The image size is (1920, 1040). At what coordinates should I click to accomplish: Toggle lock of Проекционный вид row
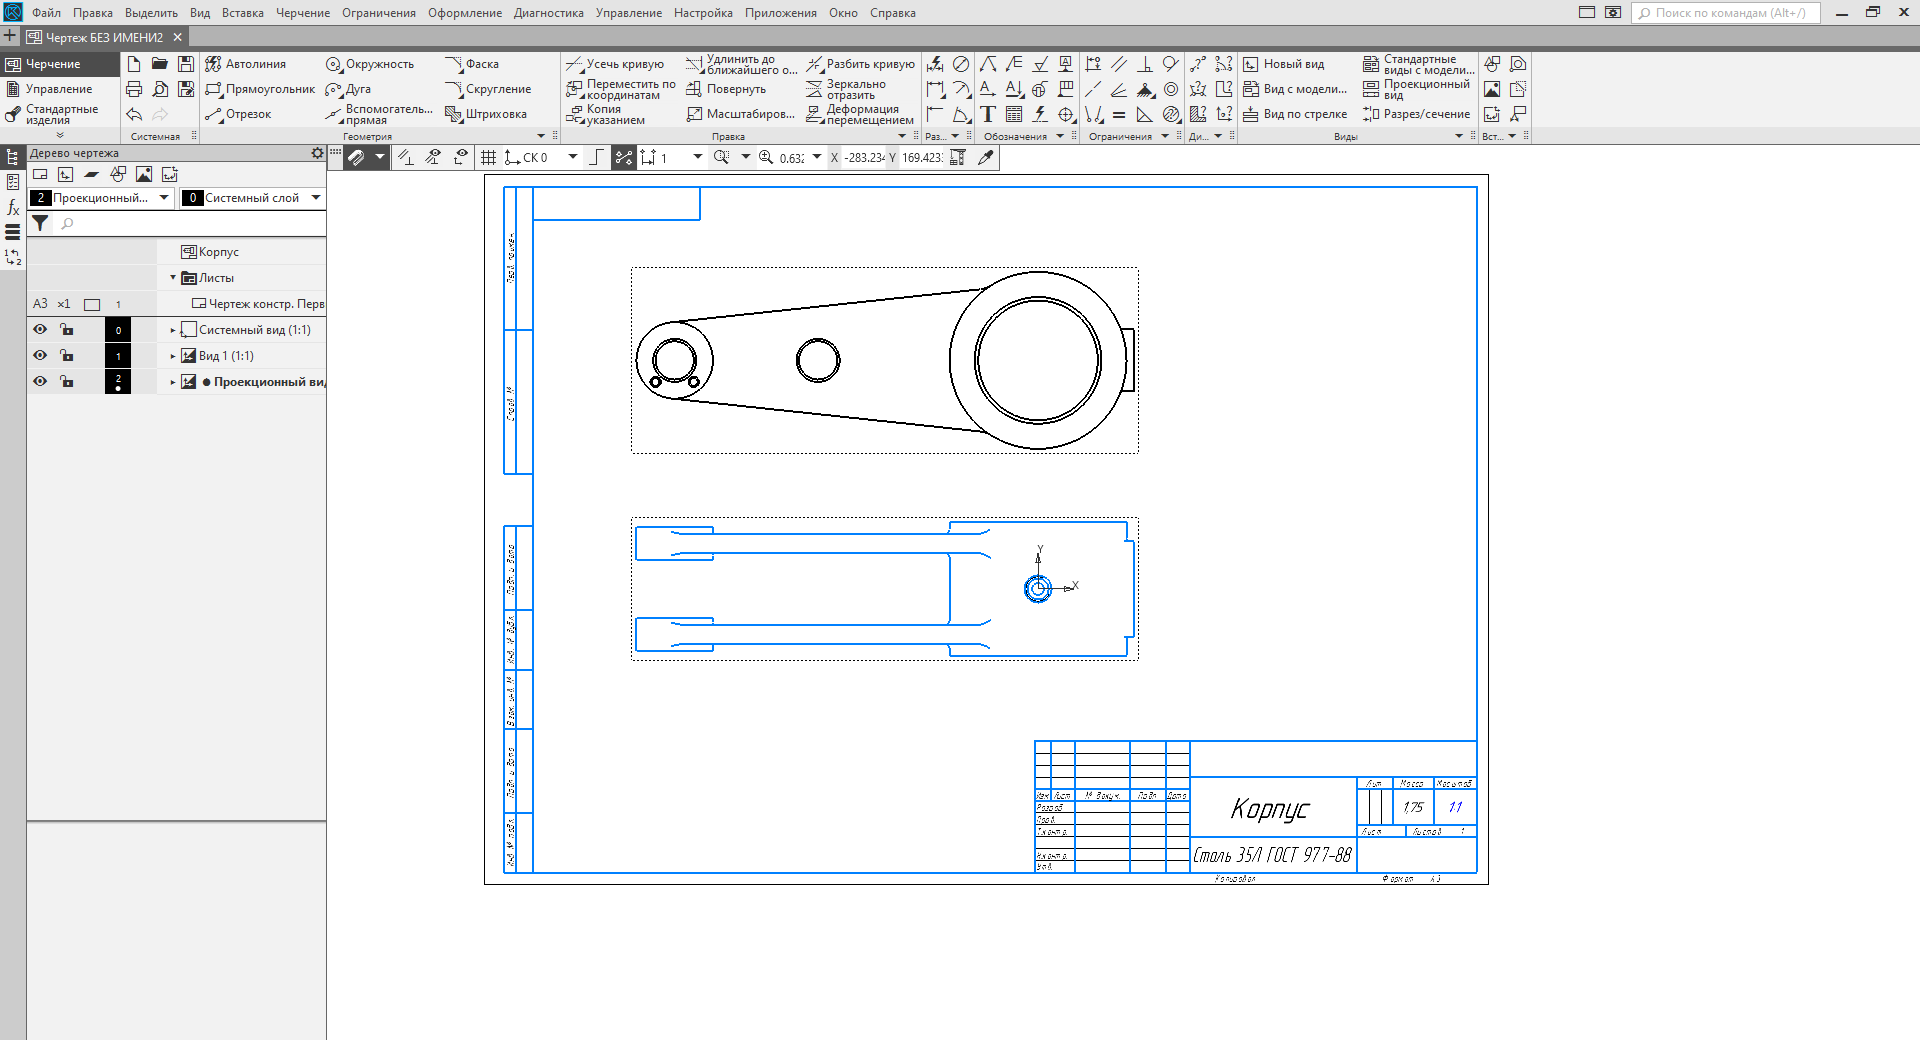point(66,381)
